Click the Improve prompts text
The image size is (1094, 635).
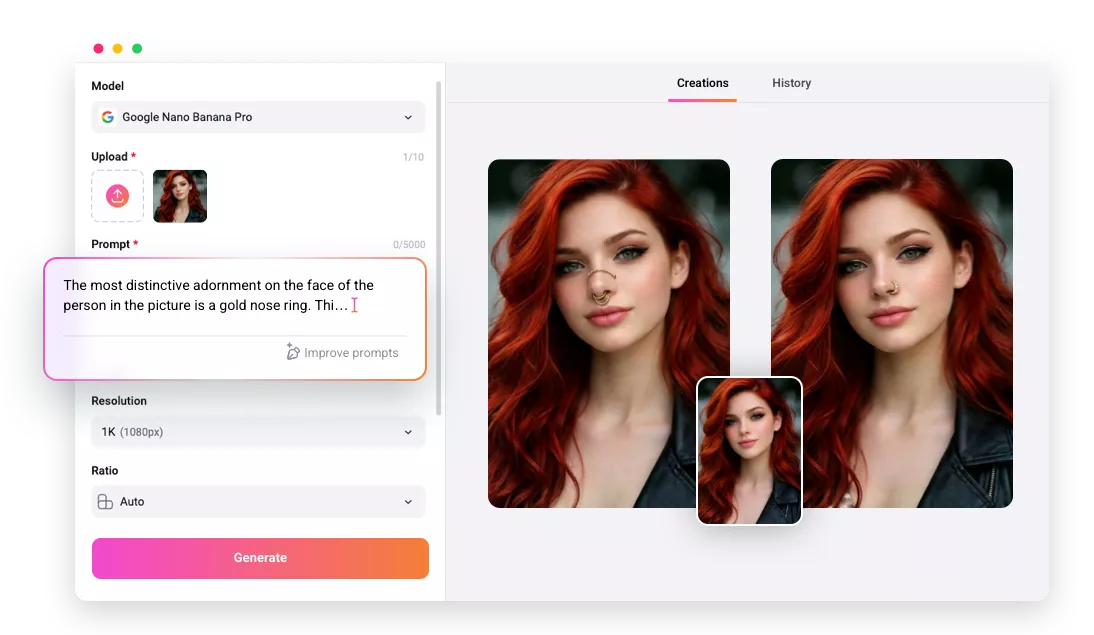351,353
